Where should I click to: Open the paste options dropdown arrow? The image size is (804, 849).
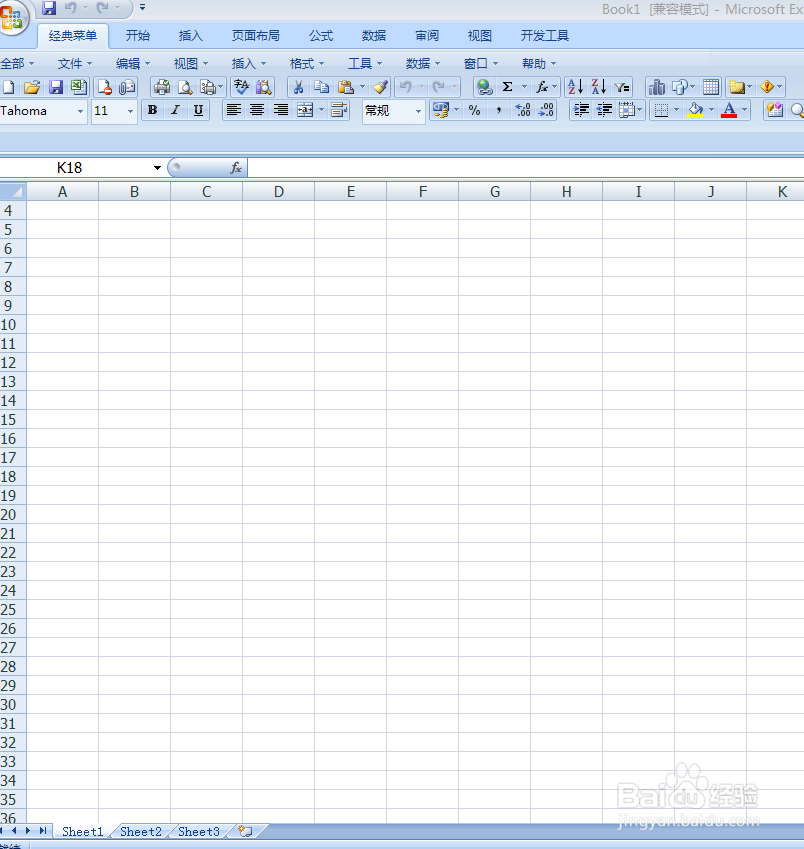pos(362,87)
